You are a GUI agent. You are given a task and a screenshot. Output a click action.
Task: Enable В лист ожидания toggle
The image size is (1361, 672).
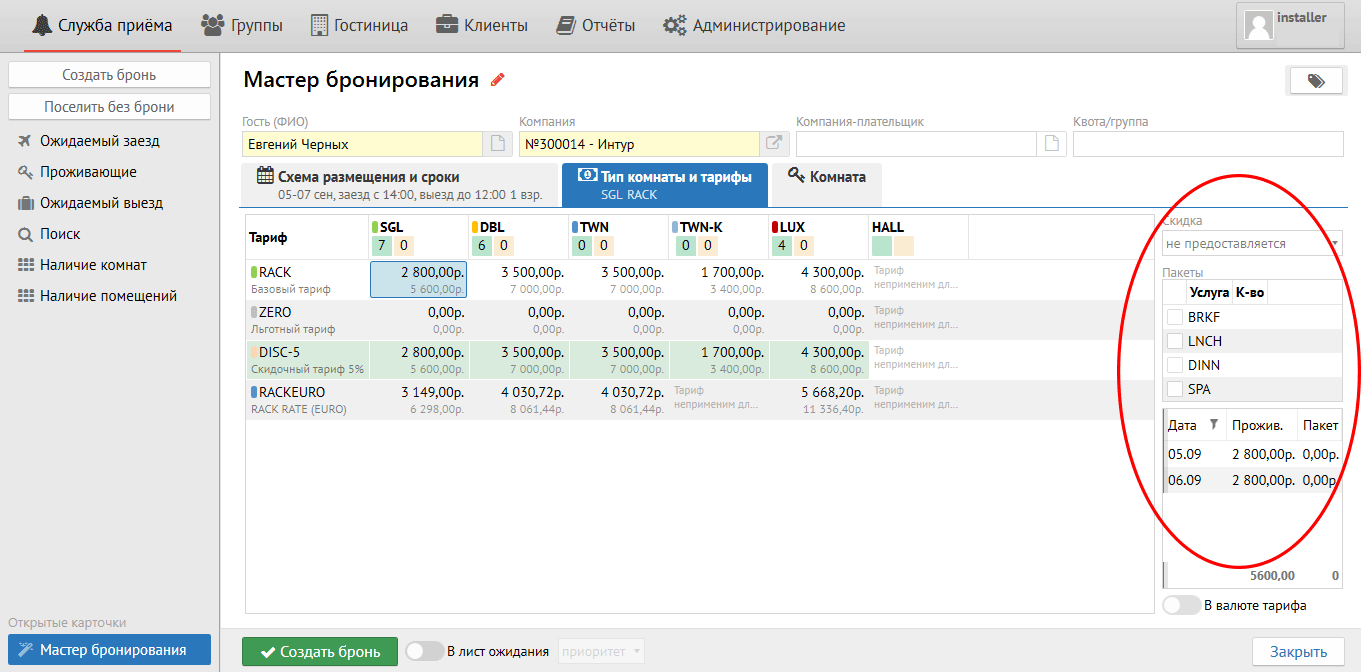424,651
